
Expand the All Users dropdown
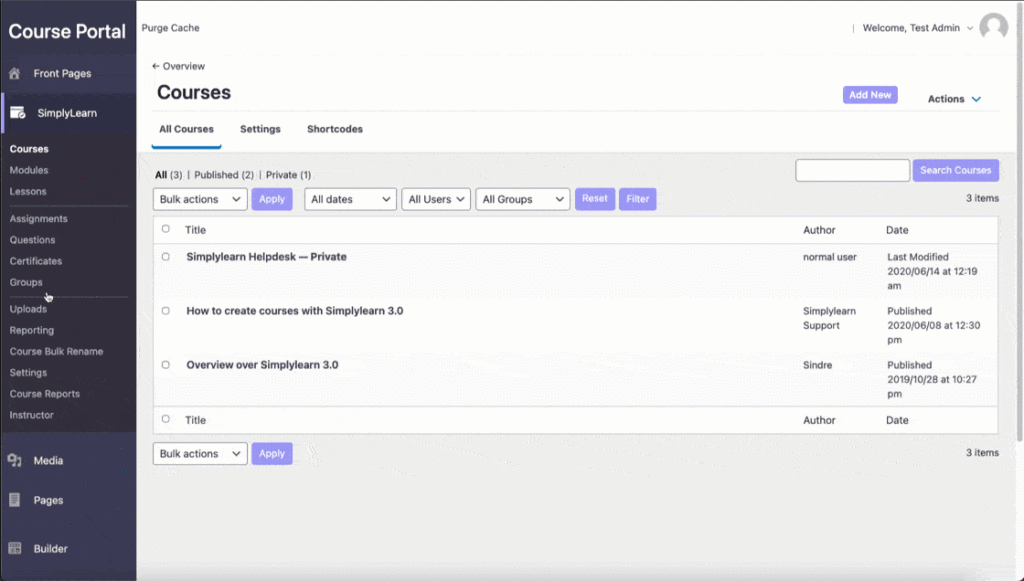(436, 199)
